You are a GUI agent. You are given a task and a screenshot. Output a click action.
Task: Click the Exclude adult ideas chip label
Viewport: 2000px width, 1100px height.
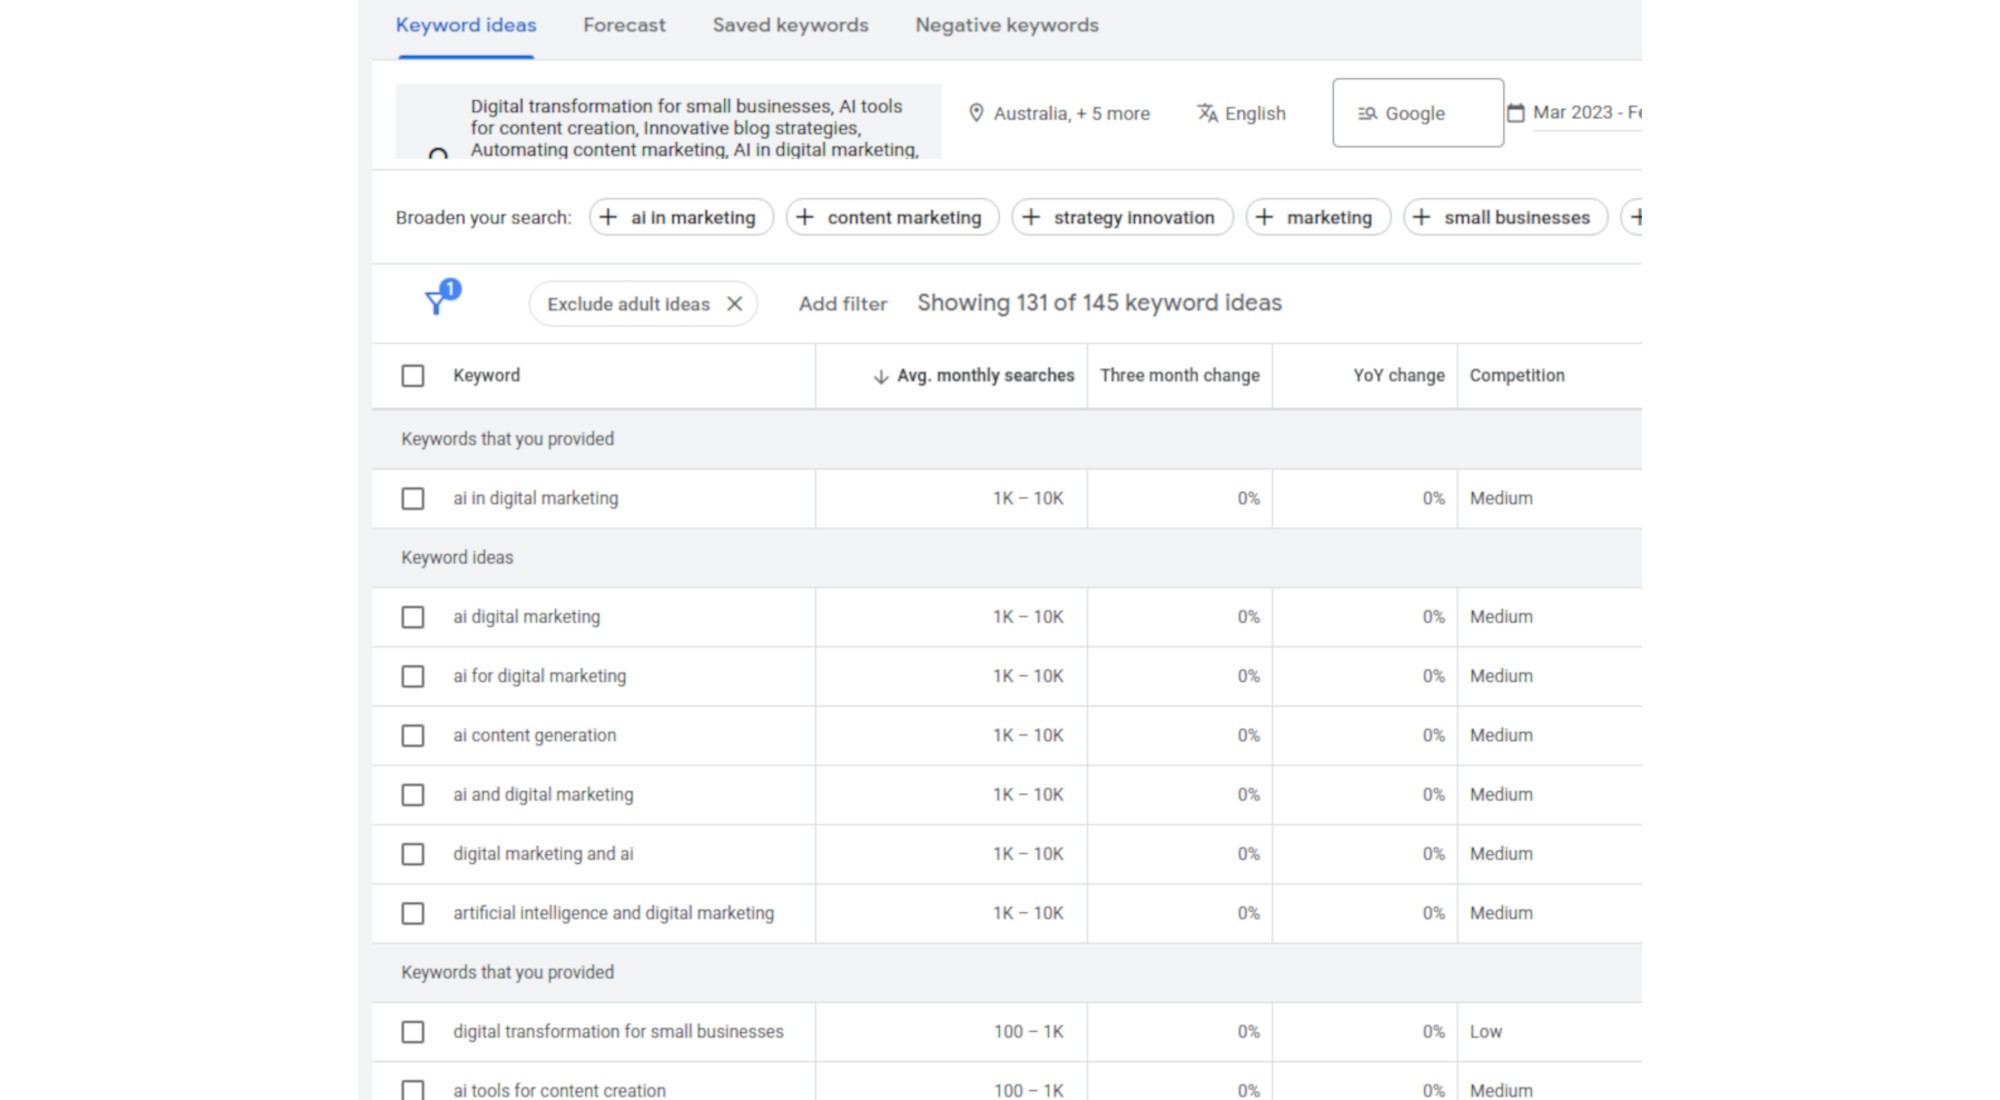click(628, 304)
